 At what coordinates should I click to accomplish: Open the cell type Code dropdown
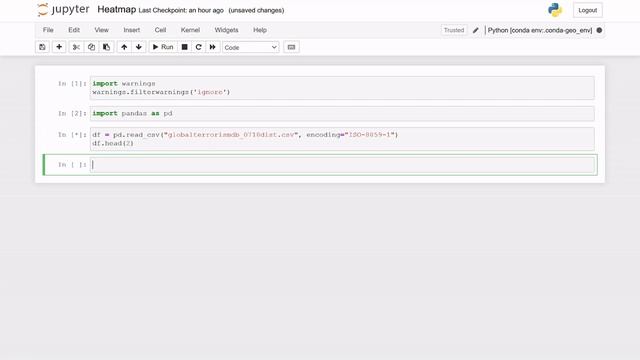pos(251,47)
